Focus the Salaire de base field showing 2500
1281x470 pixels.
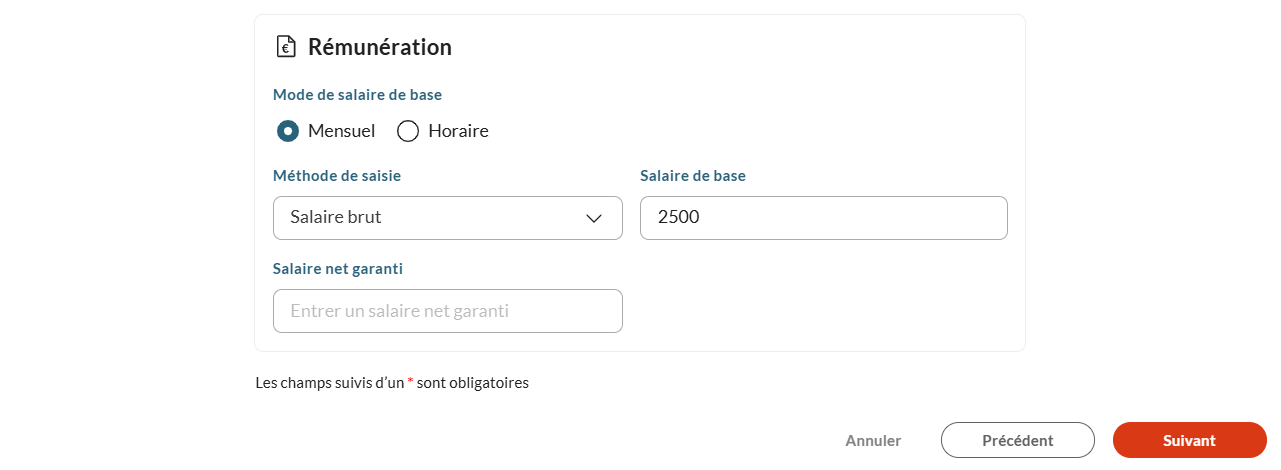824,218
